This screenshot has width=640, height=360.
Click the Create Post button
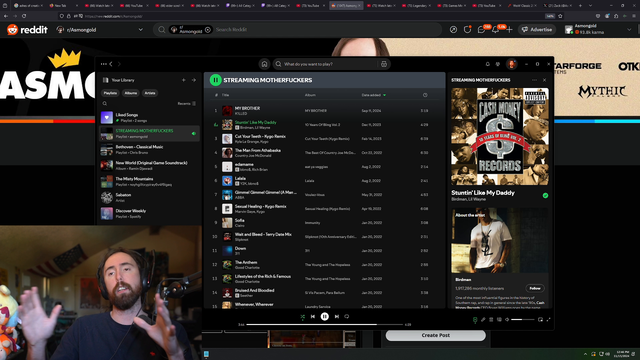pos(436,335)
